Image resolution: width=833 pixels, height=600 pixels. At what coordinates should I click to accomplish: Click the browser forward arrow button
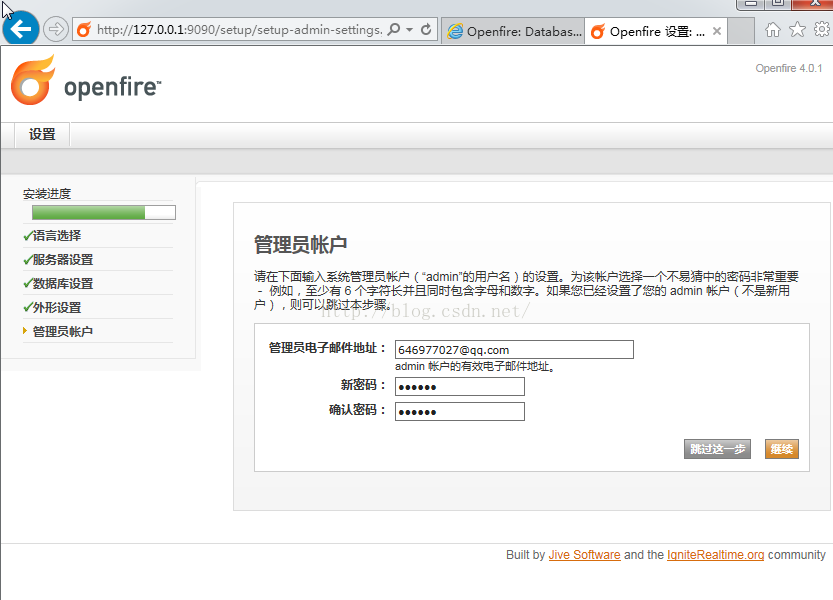(56, 29)
